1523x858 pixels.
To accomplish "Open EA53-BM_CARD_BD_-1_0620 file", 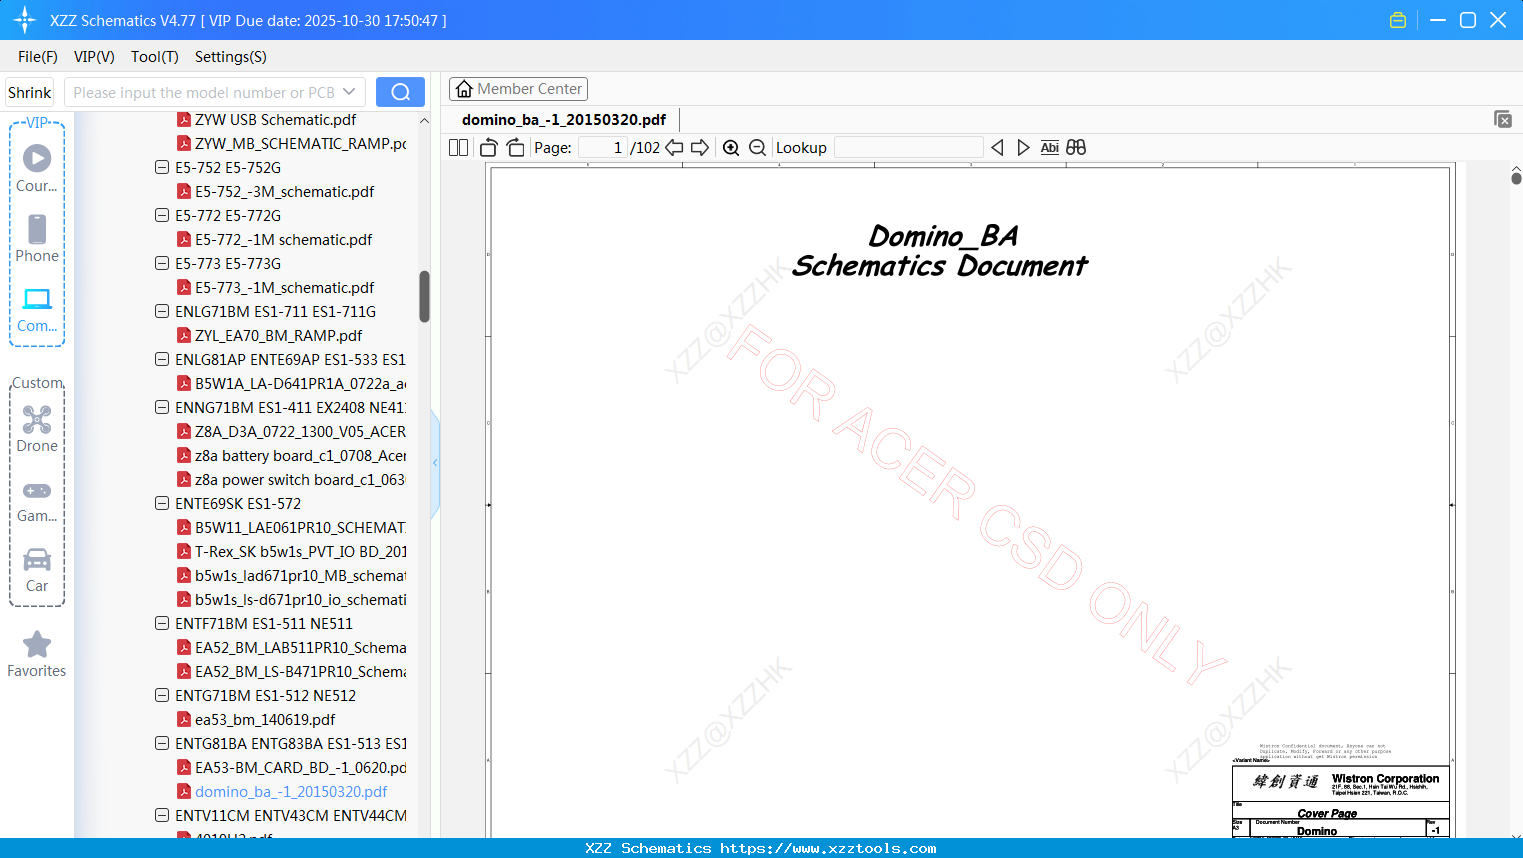I will [x=300, y=767].
